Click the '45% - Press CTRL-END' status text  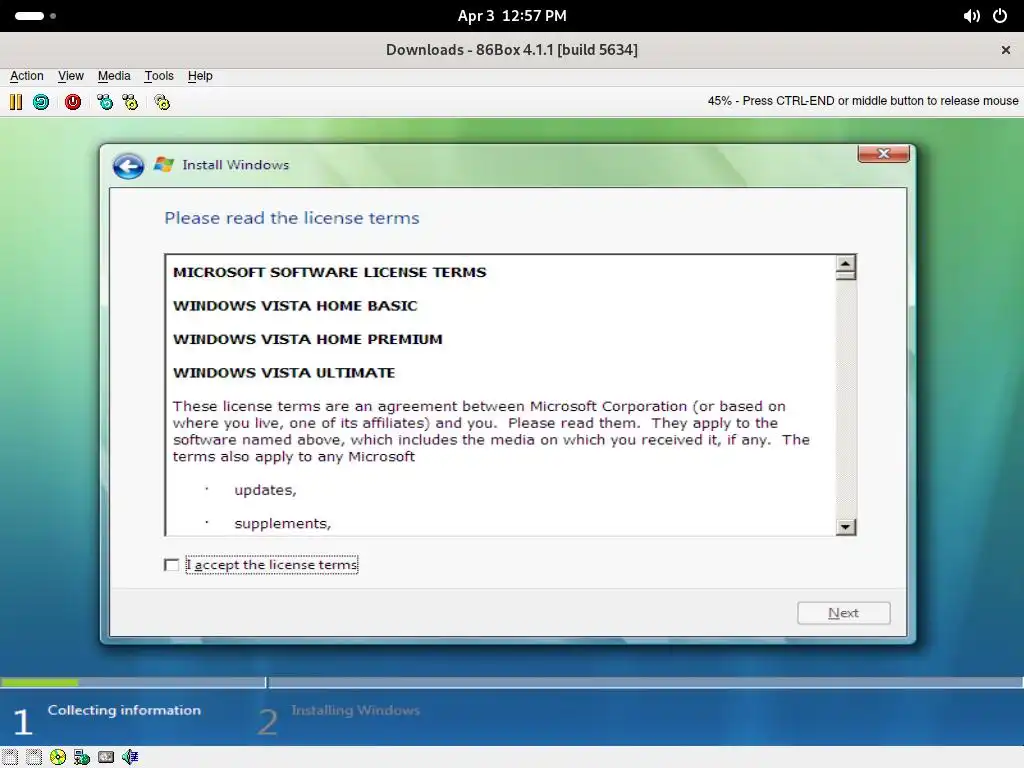click(863, 101)
